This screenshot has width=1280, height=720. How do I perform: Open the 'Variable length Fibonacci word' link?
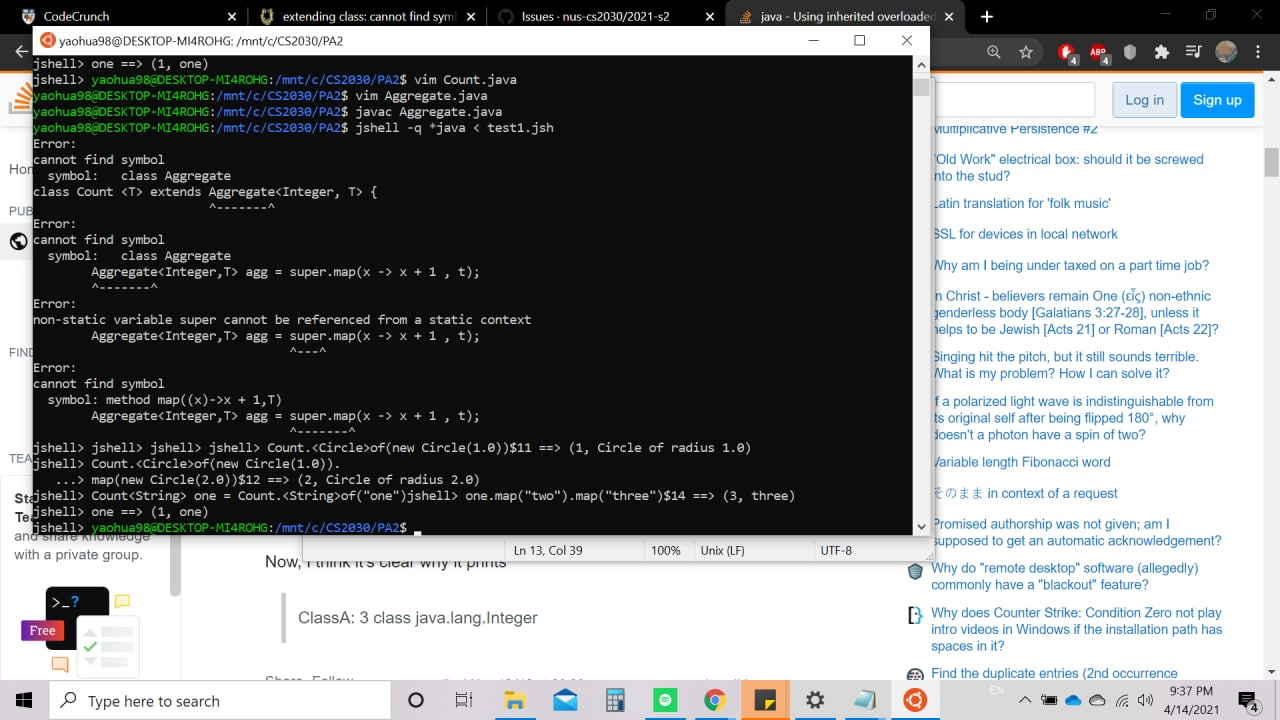1021,462
